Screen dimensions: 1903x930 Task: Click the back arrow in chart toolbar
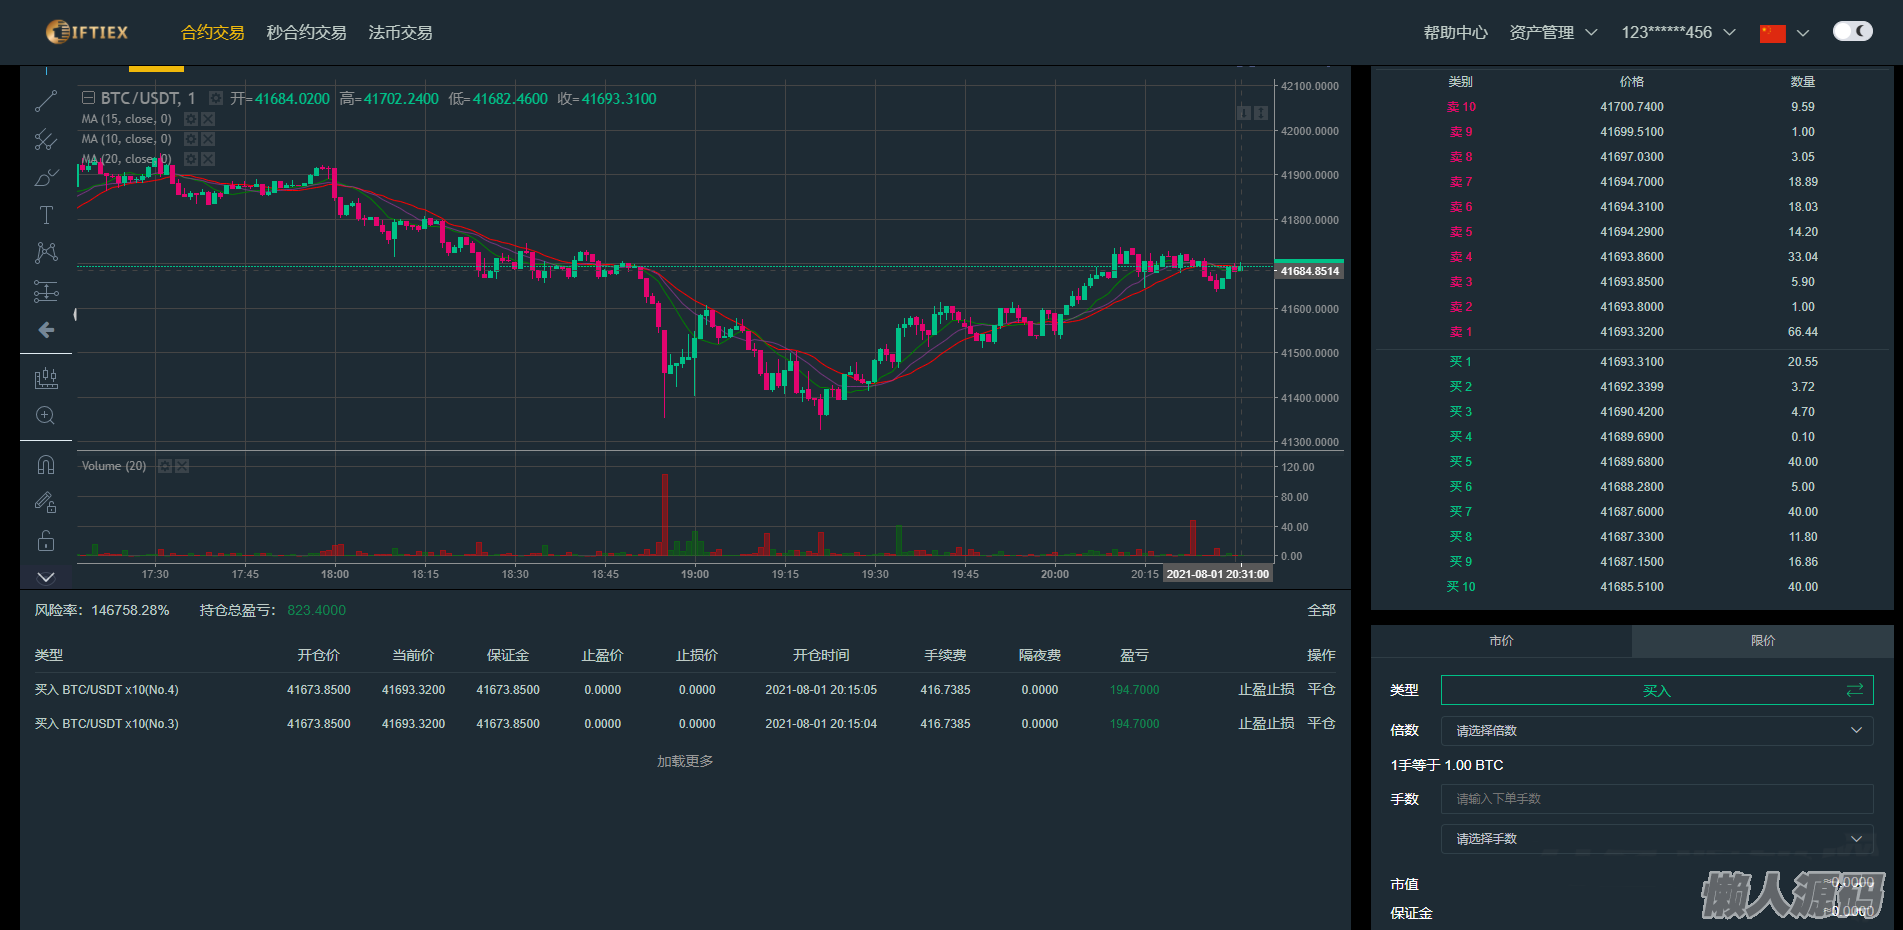coord(46,330)
